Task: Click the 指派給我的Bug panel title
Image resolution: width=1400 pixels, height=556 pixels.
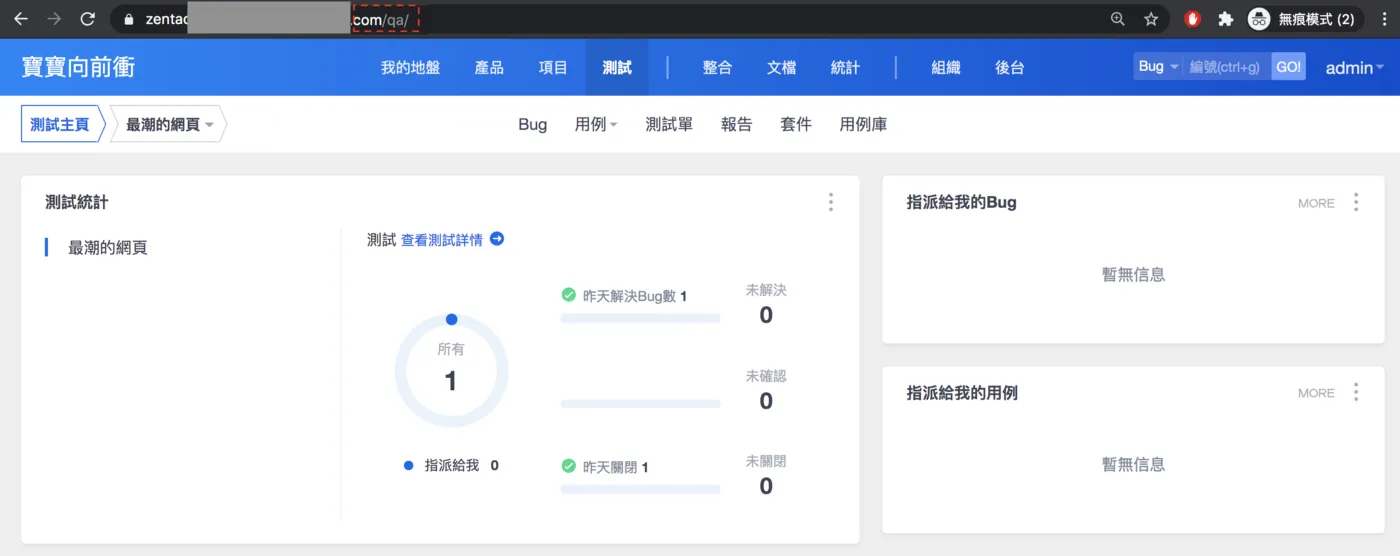Action: [x=961, y=202]
